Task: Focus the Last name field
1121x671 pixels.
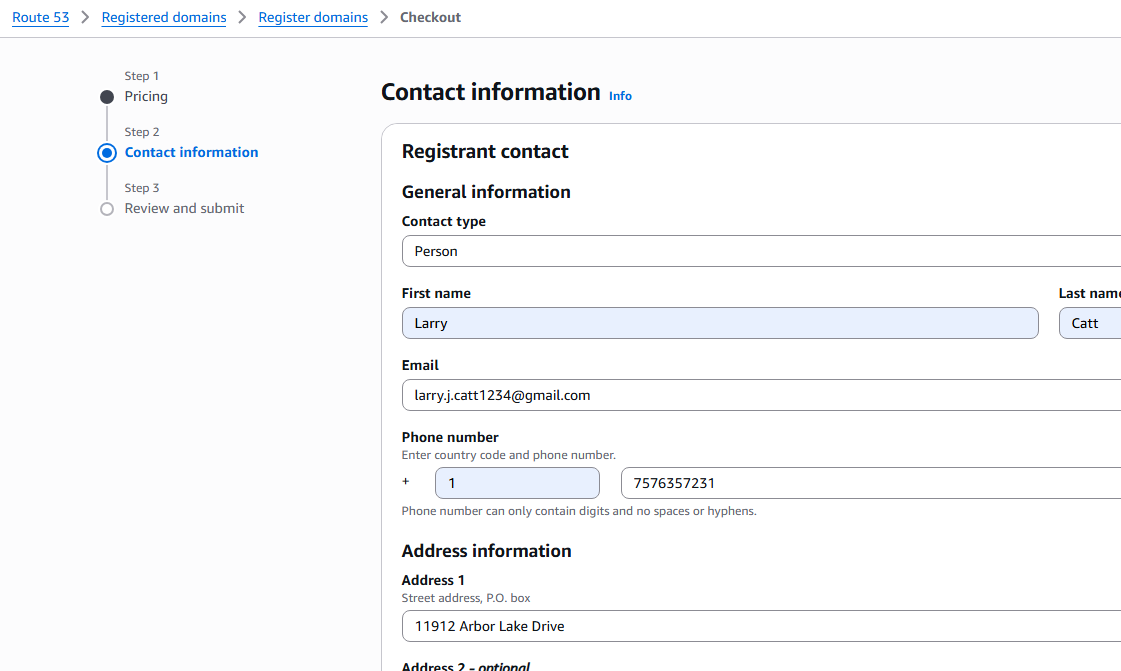Action: [1090, 323]
